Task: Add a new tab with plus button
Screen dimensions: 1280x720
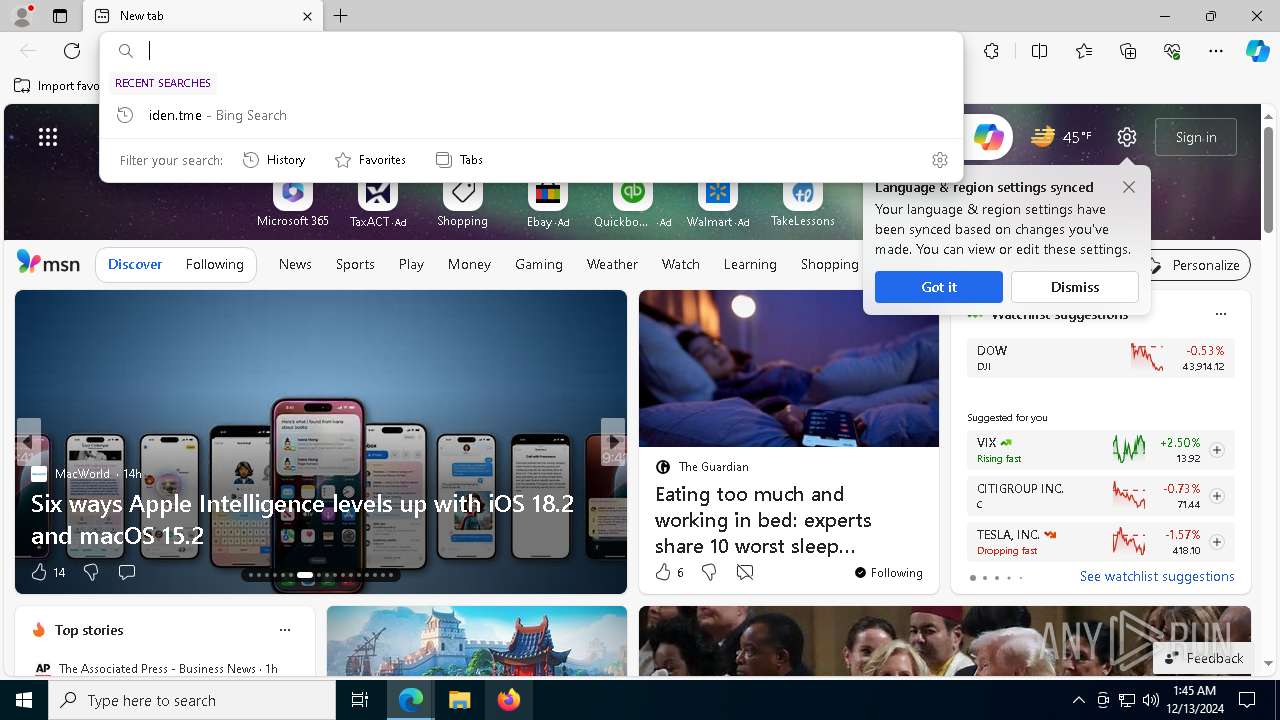Action: (340, 16)
